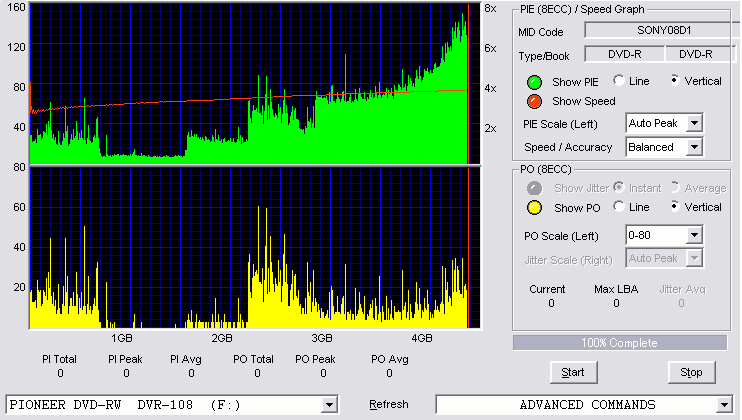The width and height of the screenshot is (742, 420).
Task: Click the Start button
Action: (573, 373)
